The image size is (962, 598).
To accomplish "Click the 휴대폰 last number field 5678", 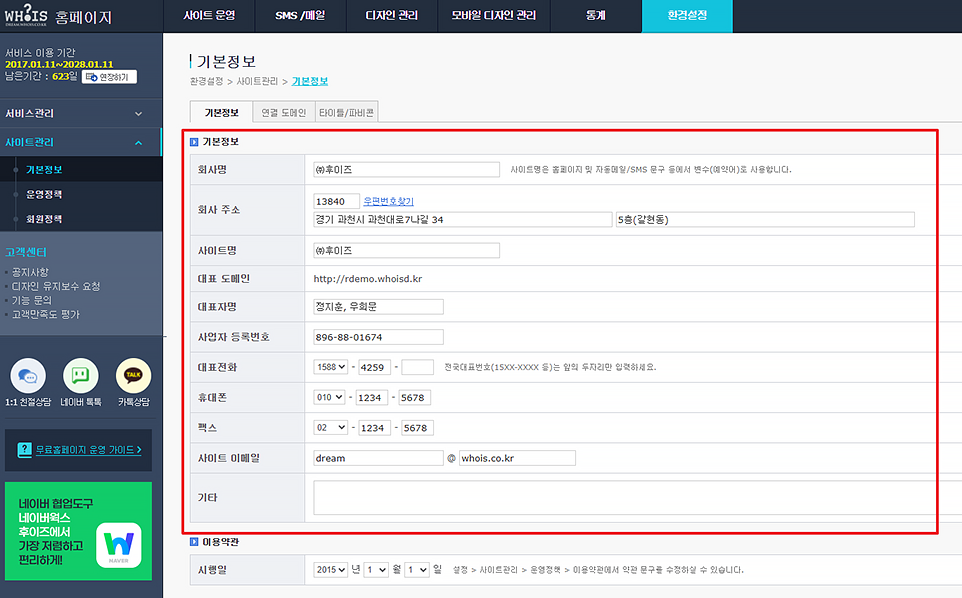I will click(414, 397).
